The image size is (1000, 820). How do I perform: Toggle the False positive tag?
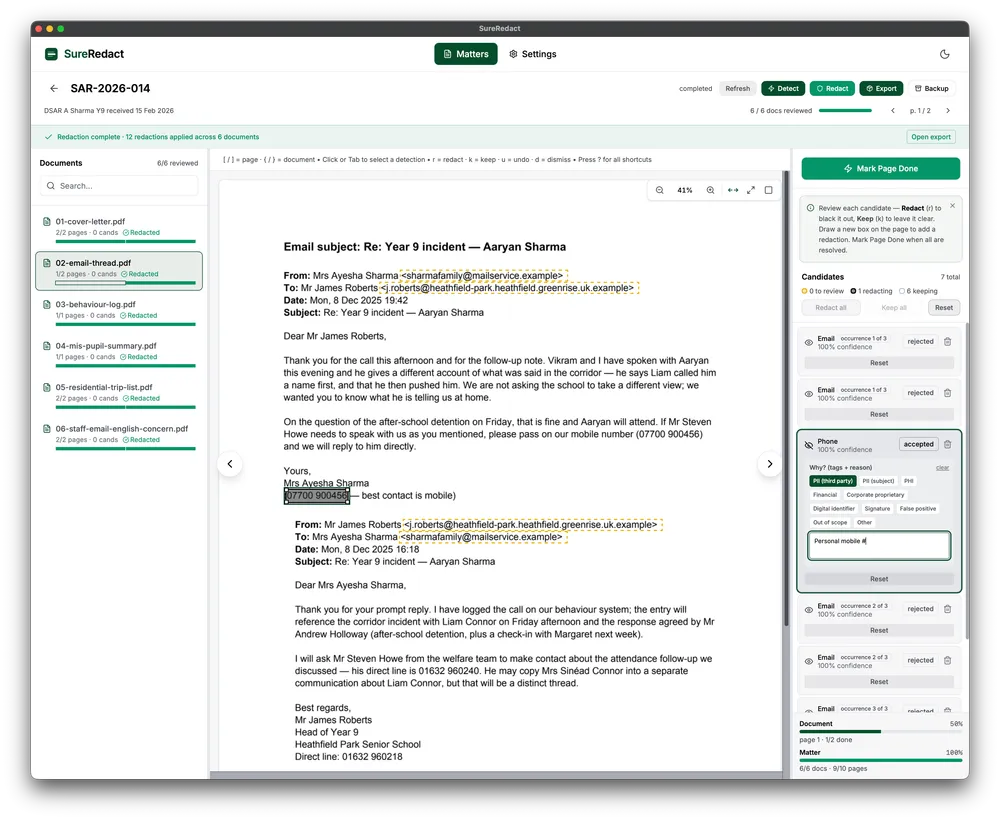[917, 509]
